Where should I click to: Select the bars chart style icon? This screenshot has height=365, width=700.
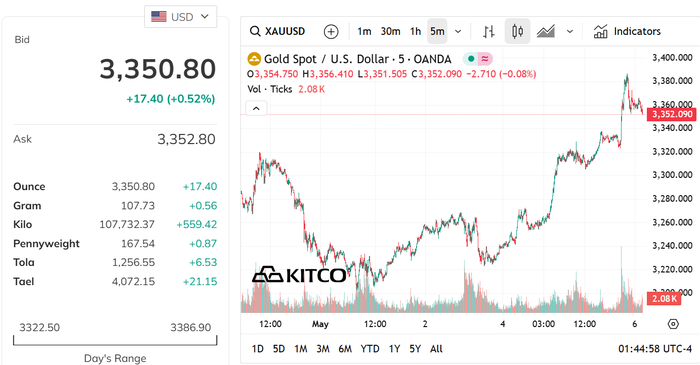[x=488, y=31]
